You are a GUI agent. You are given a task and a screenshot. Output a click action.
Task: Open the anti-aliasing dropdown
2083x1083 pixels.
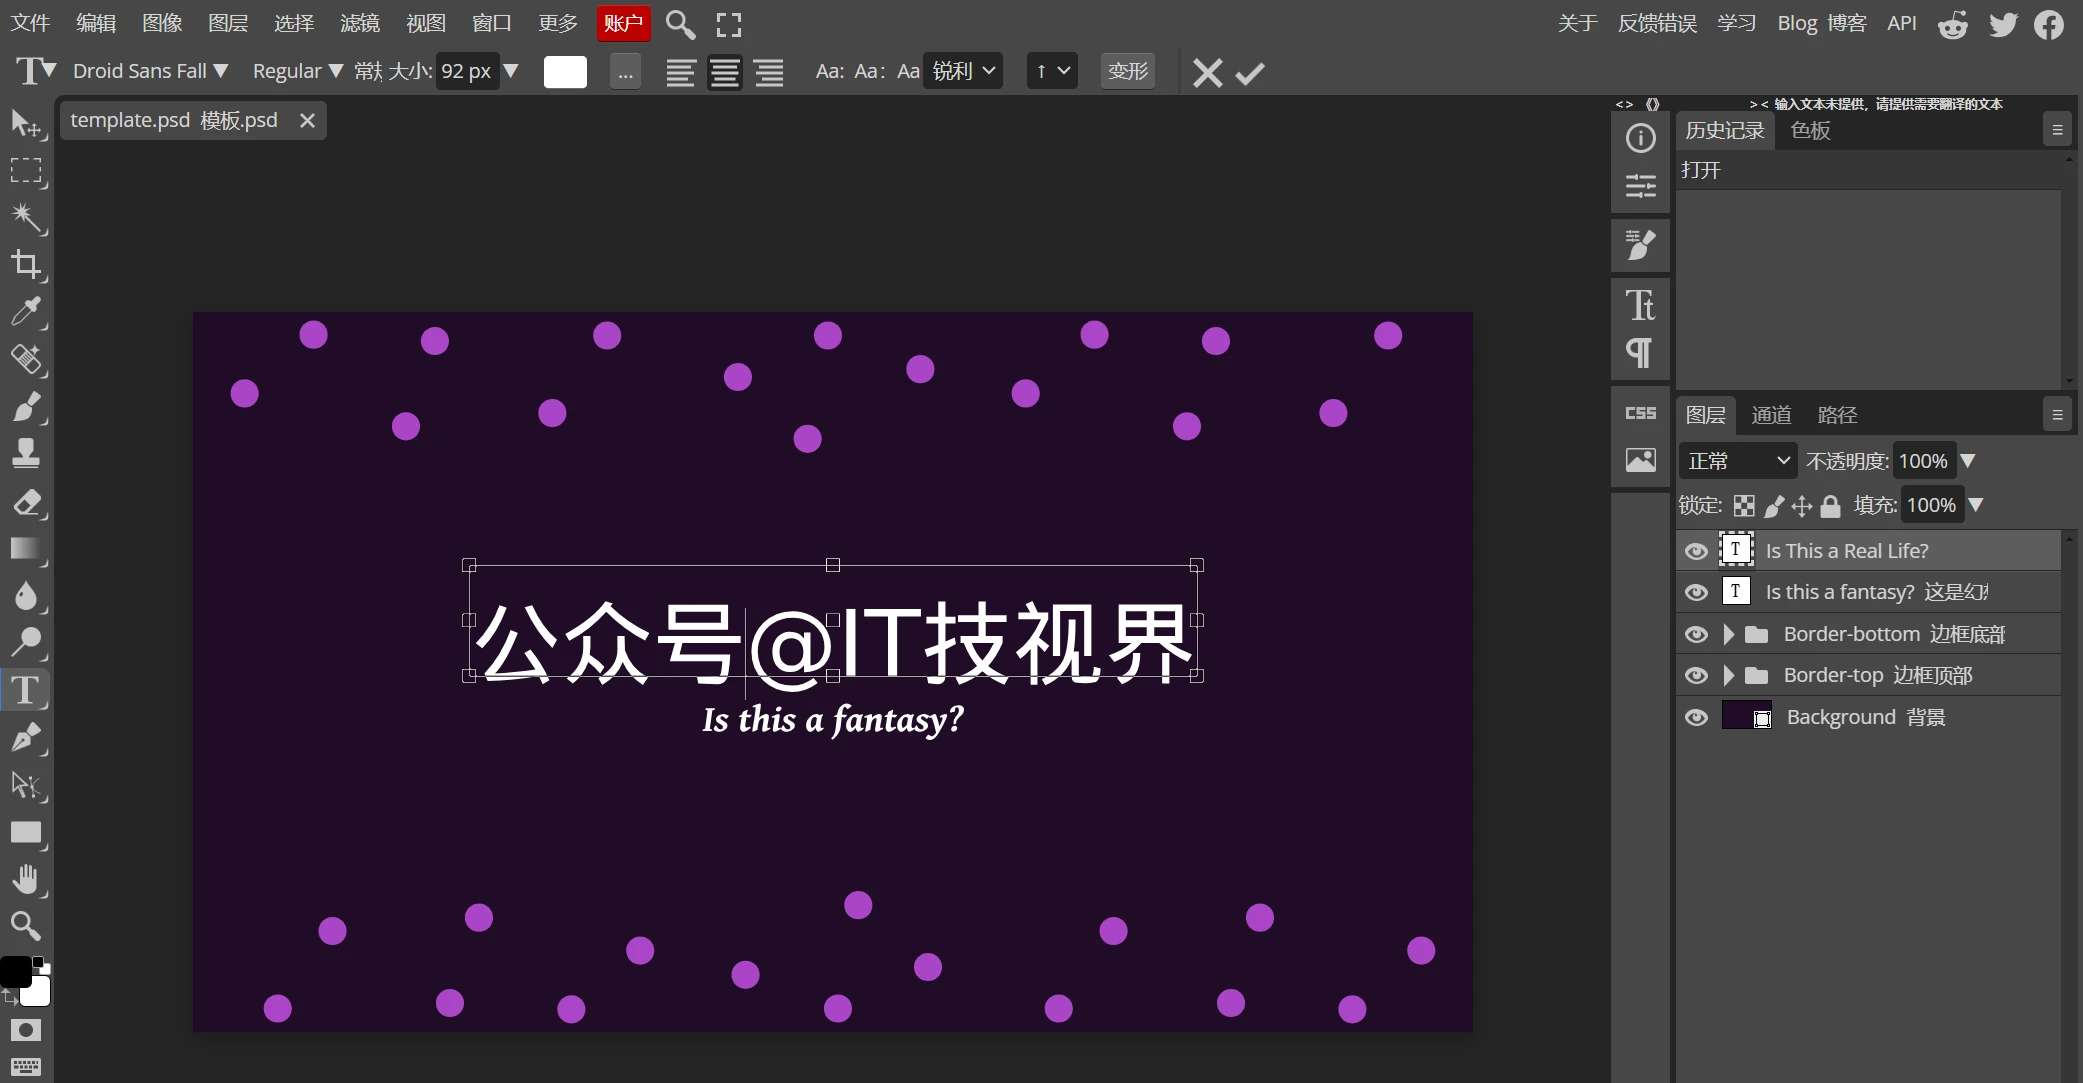coord(963,71)
